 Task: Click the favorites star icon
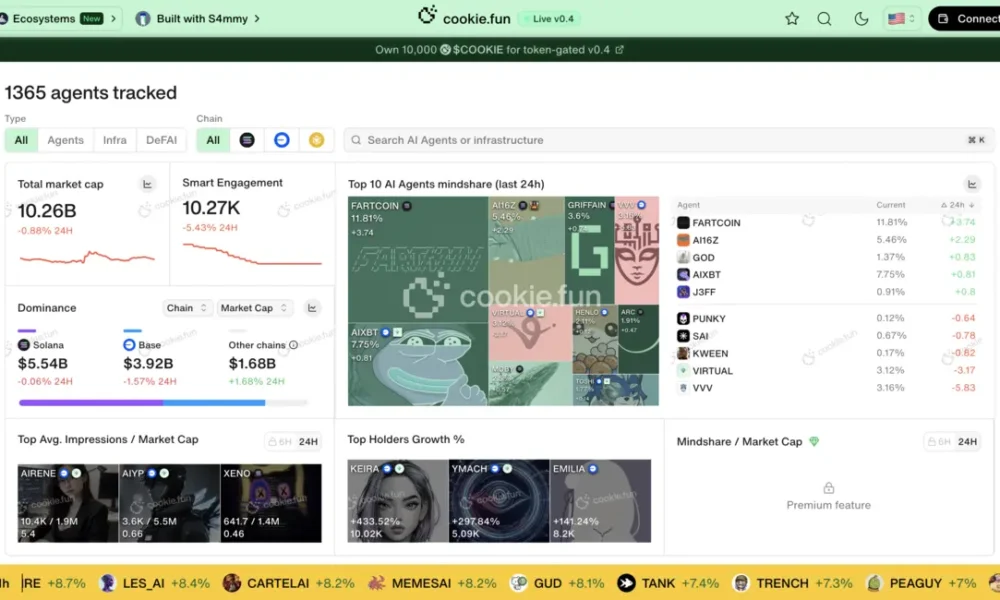tap(791, 18)
